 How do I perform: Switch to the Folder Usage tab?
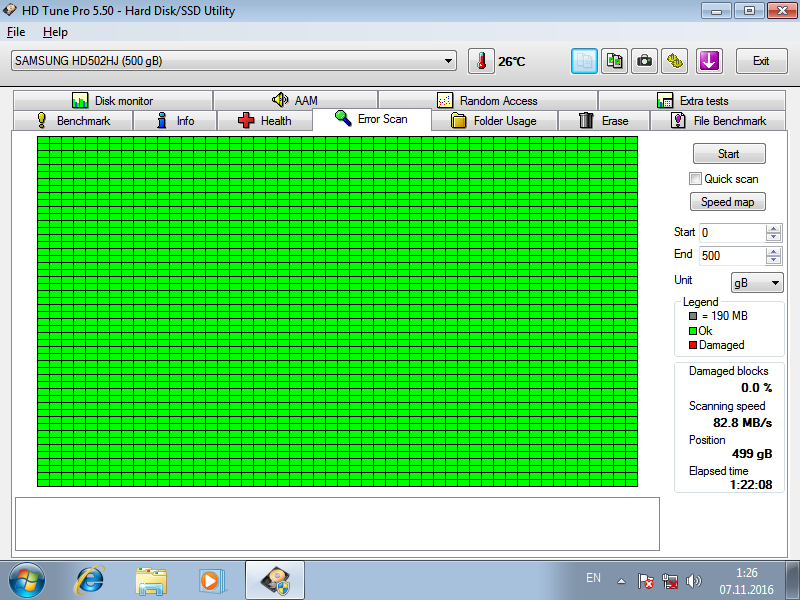494,121
